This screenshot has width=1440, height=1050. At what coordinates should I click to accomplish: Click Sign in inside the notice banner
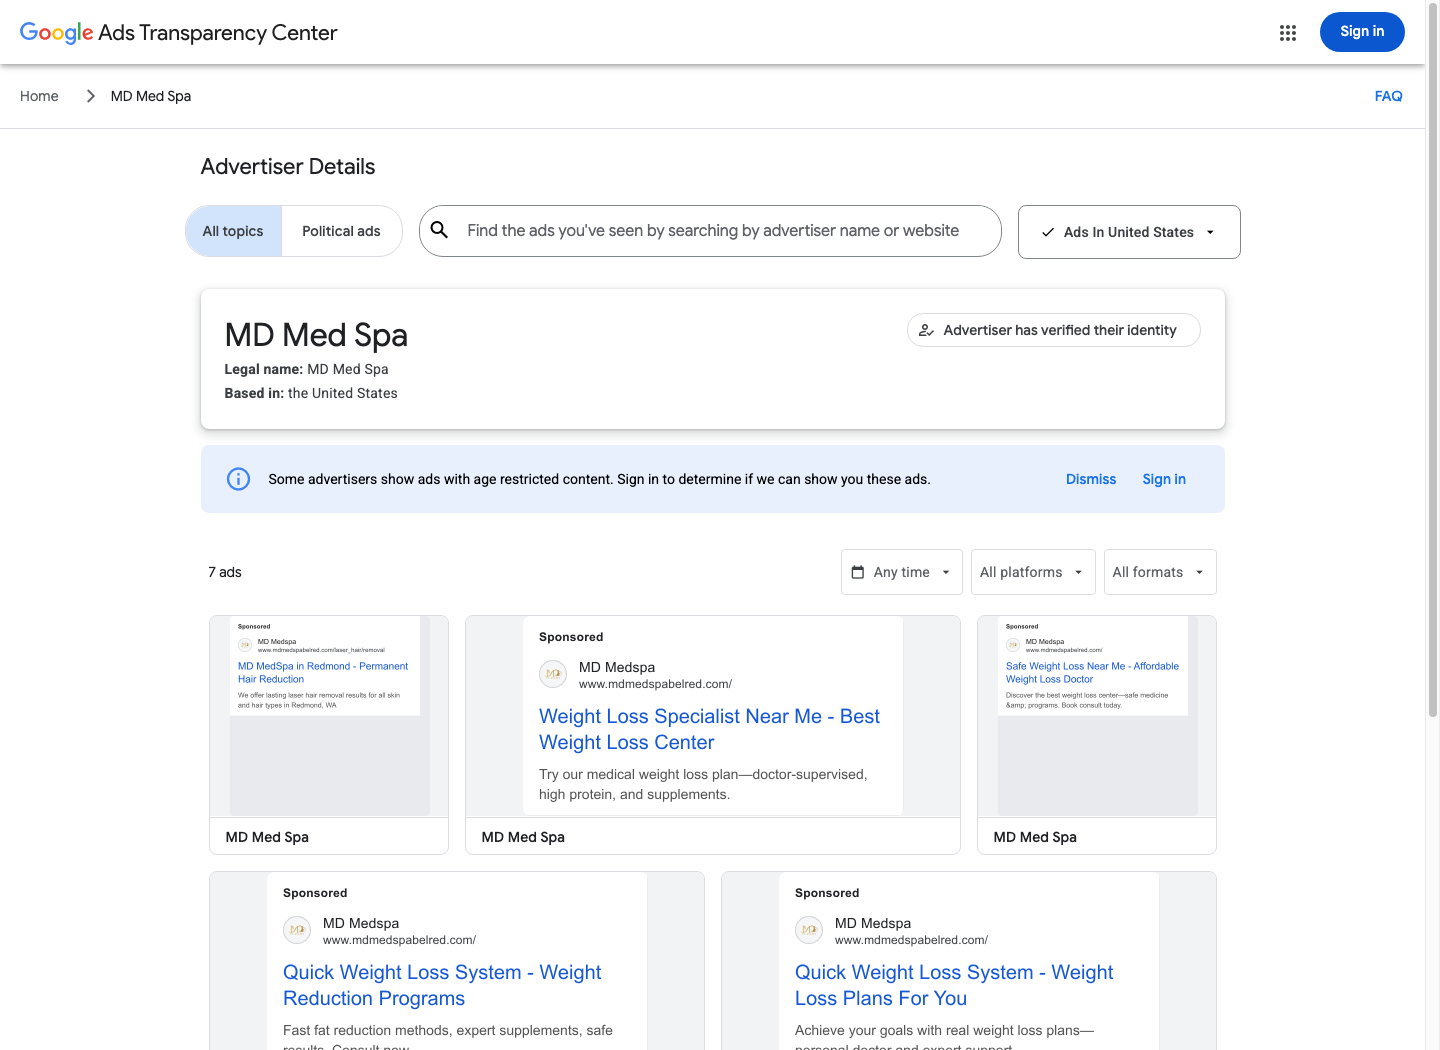(1164, 479)
